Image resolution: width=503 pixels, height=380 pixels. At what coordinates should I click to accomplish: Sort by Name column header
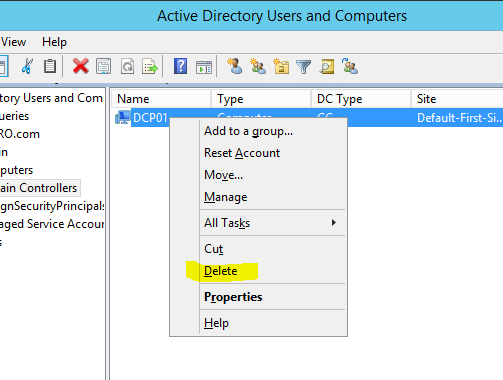(x=161, y=99)
